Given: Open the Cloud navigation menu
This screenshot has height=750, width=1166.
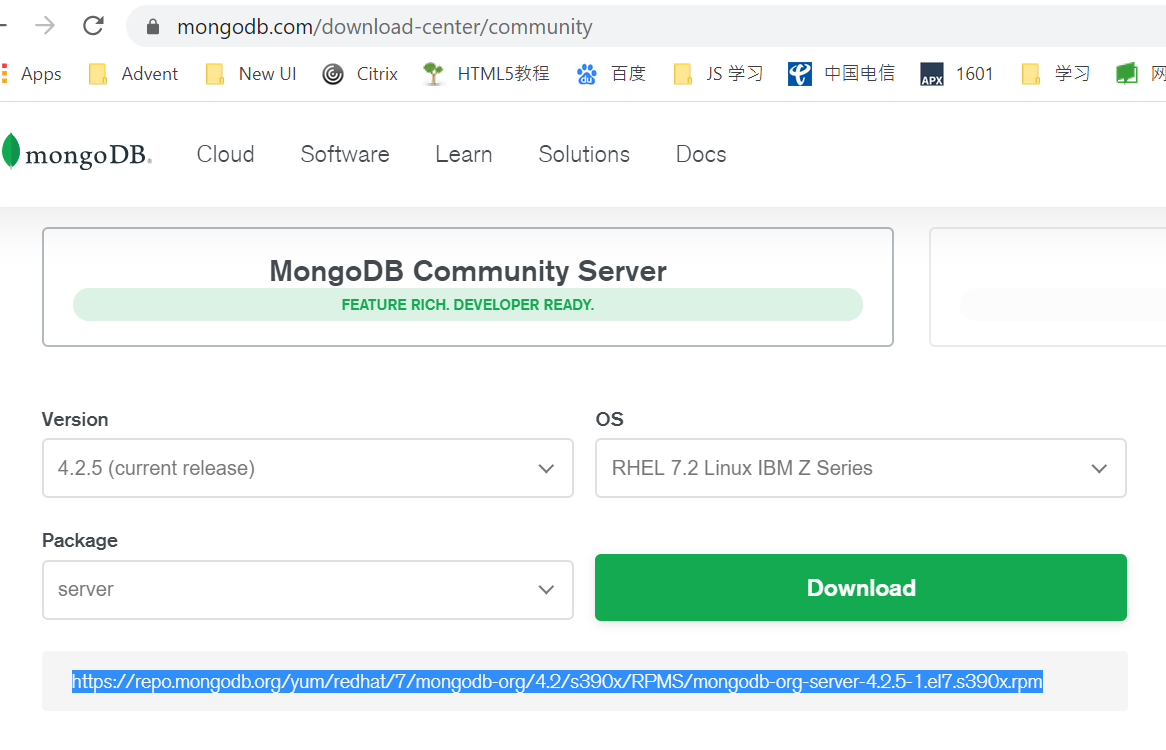Looking at the screenshot, I should [225, 154].
